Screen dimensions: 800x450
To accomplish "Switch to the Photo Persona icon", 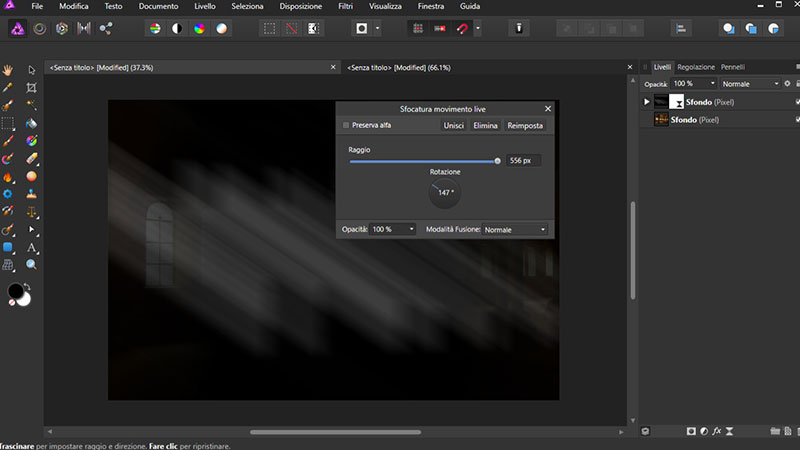I will point(17,29).
